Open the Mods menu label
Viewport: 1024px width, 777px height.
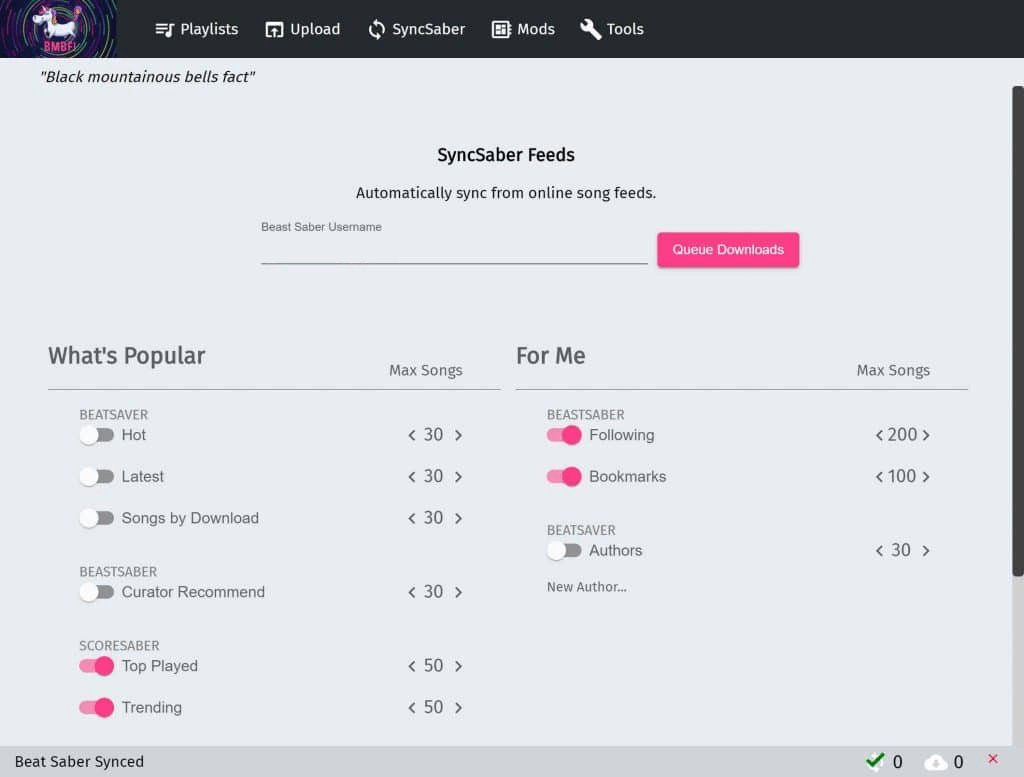coord(536,29)
